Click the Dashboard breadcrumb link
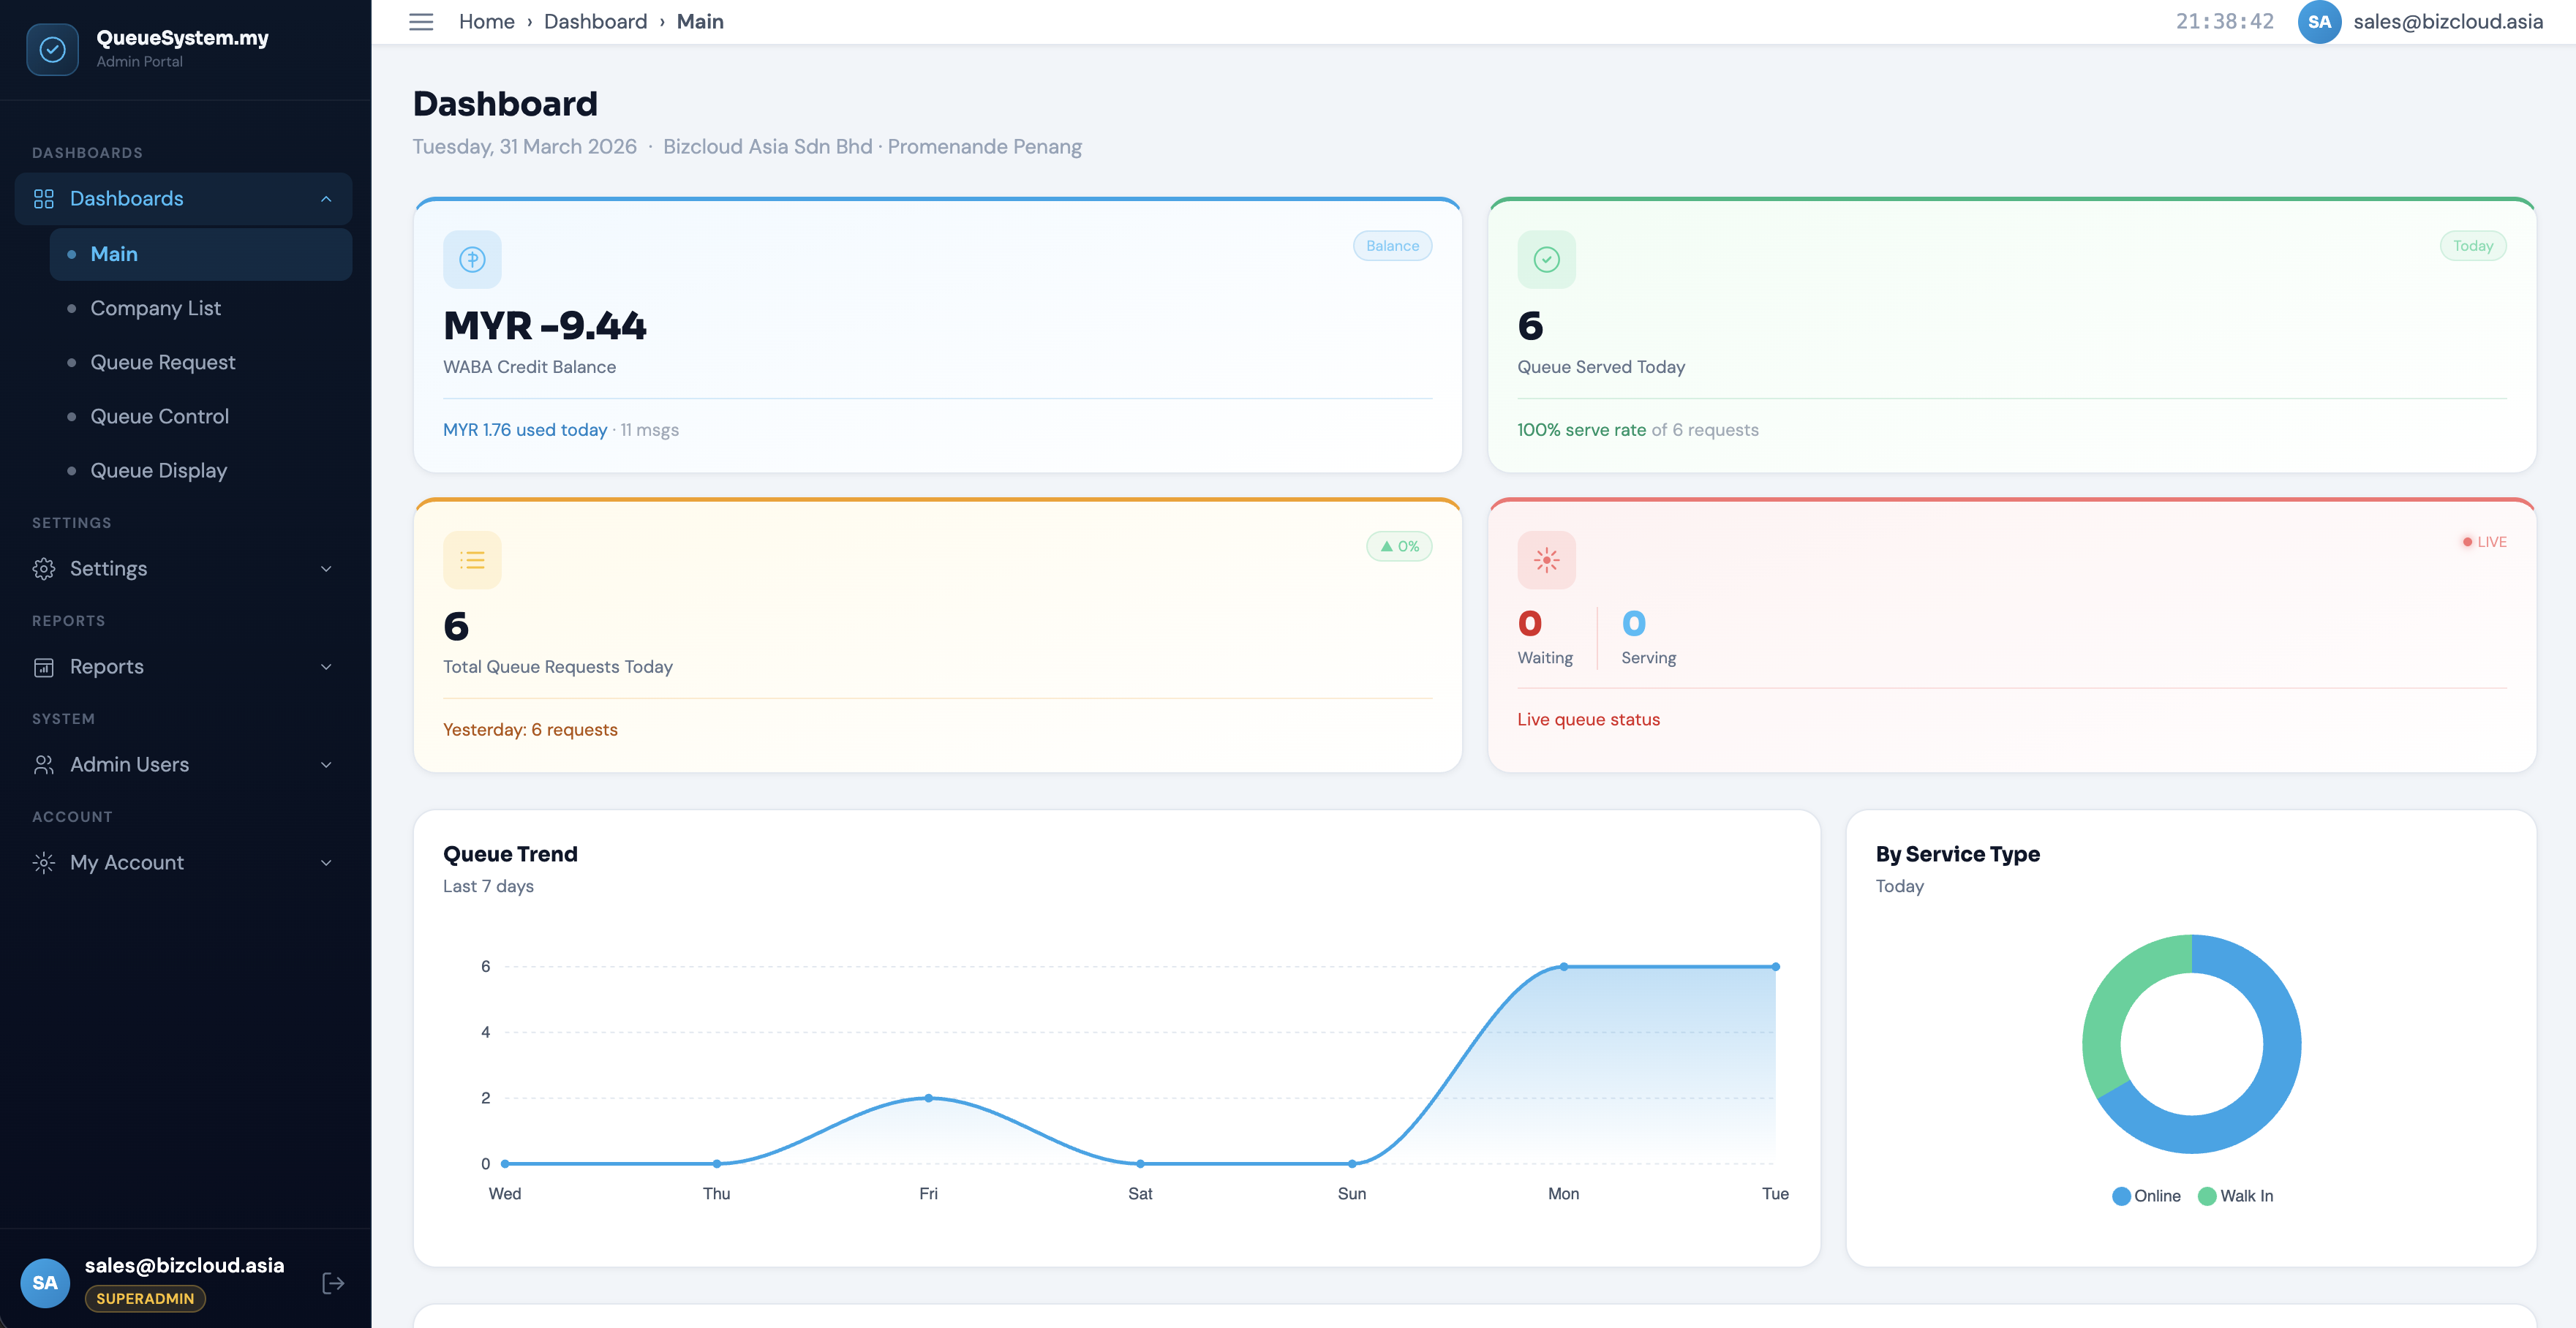2576x1328 pixels. click(x=596, y=22)
